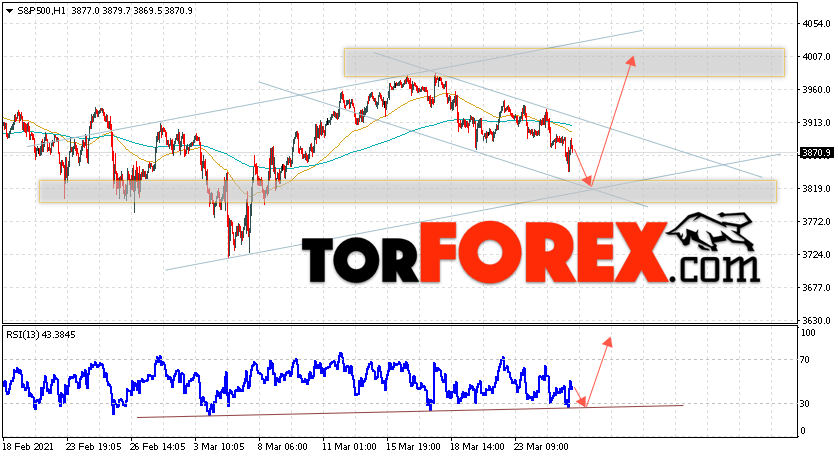Click the 3 Mar 10:05 time label

[219, 446]
